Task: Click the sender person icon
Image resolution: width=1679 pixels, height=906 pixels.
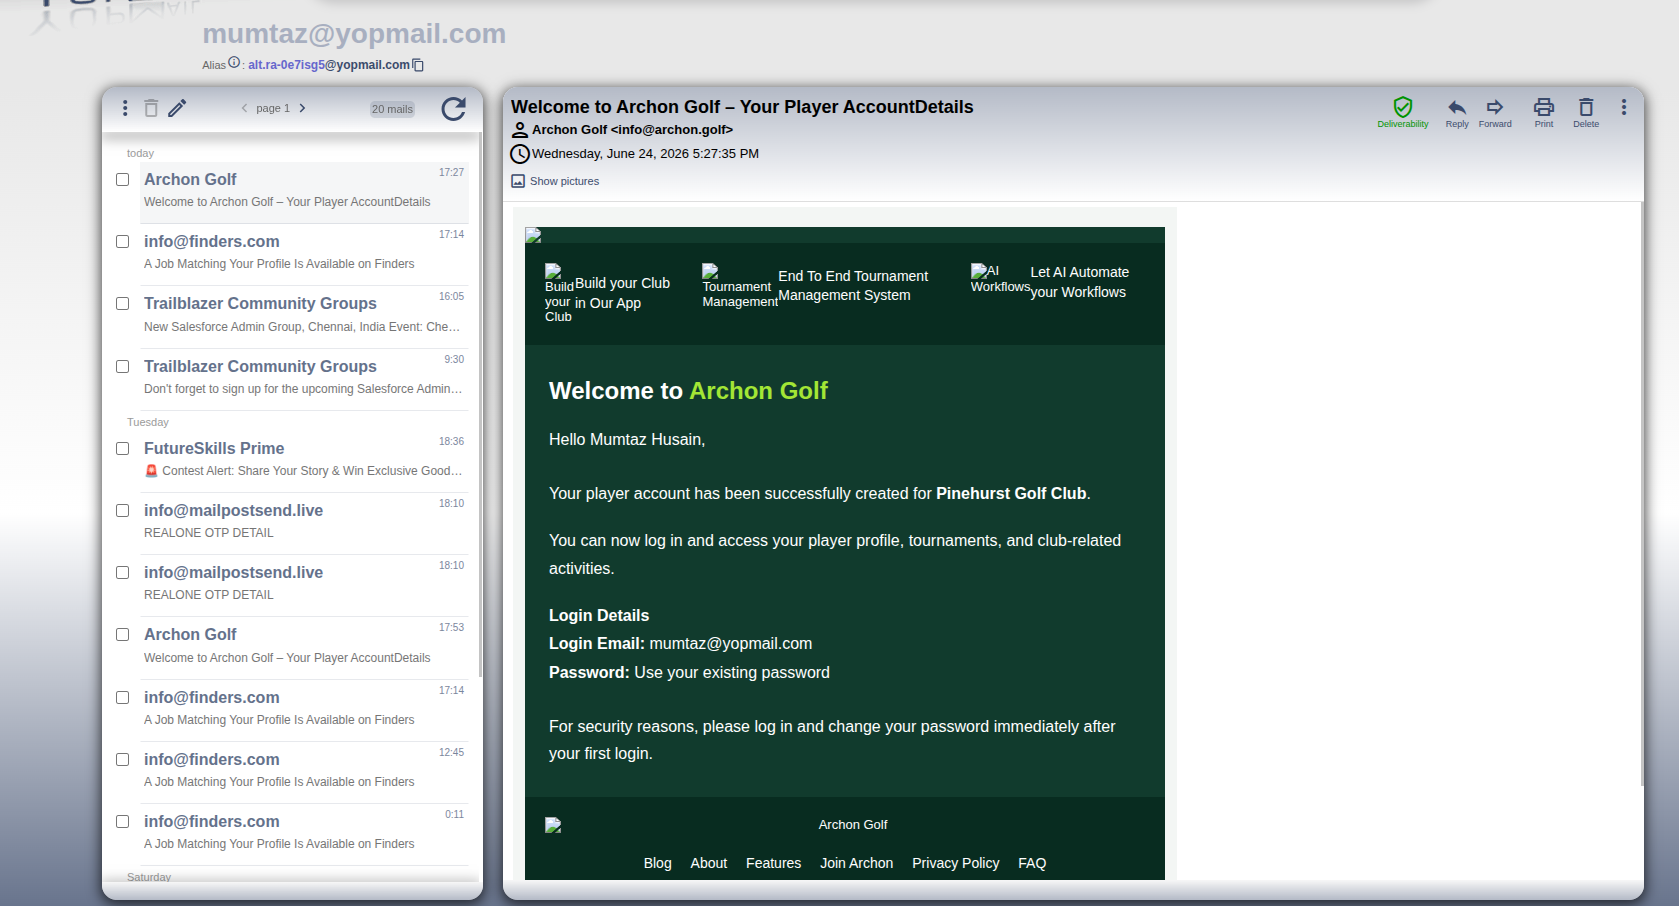Action: click(520, 130)
